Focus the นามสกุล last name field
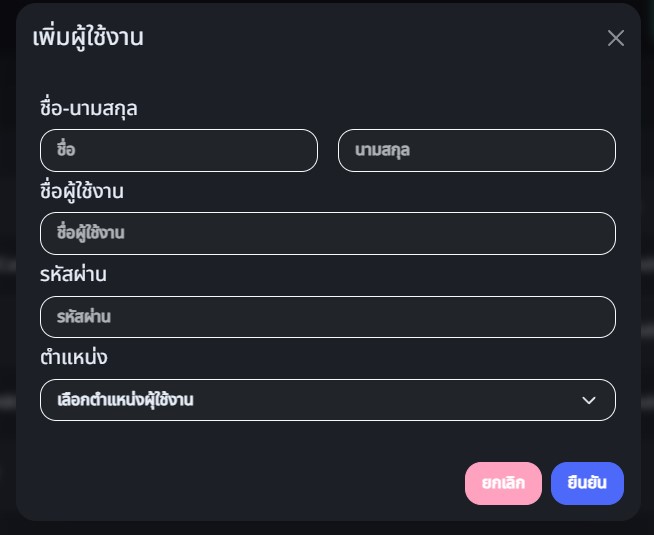654x535 pixels. [x=477, y=150]
